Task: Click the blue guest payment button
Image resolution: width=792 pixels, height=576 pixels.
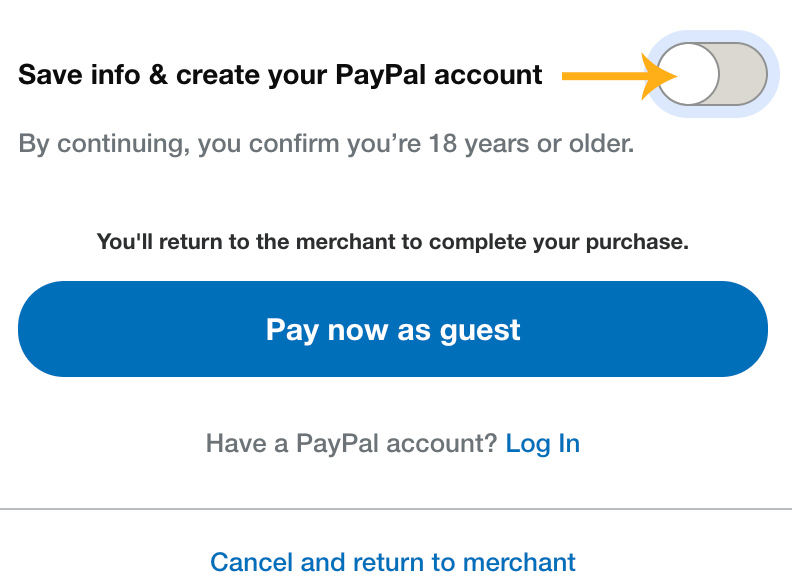Action: [393, 329]
